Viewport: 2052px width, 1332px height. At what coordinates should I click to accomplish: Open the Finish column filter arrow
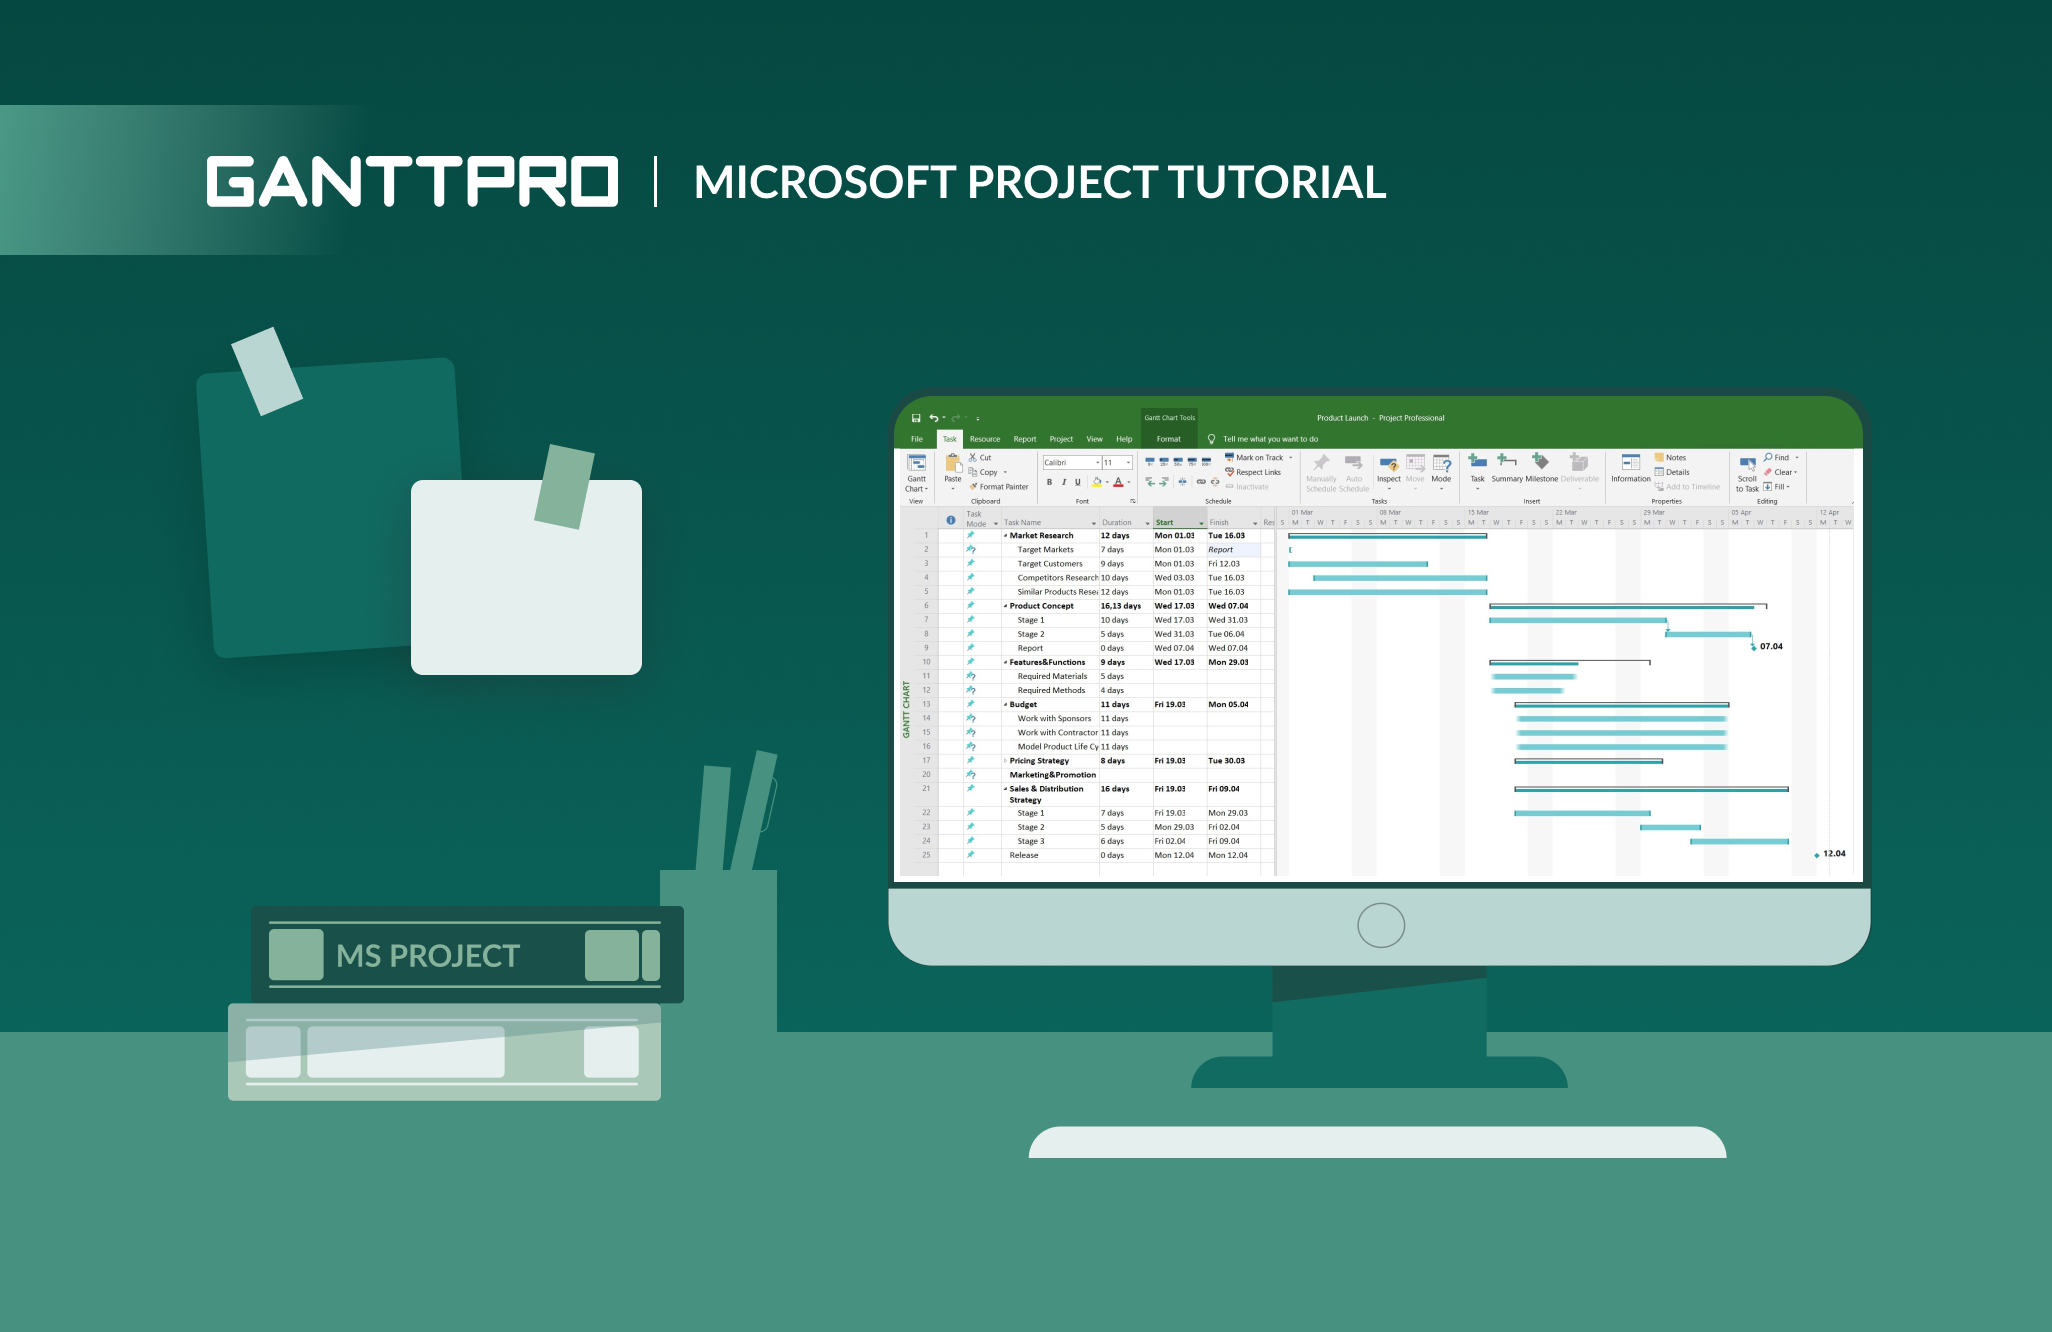(1255, 523)
